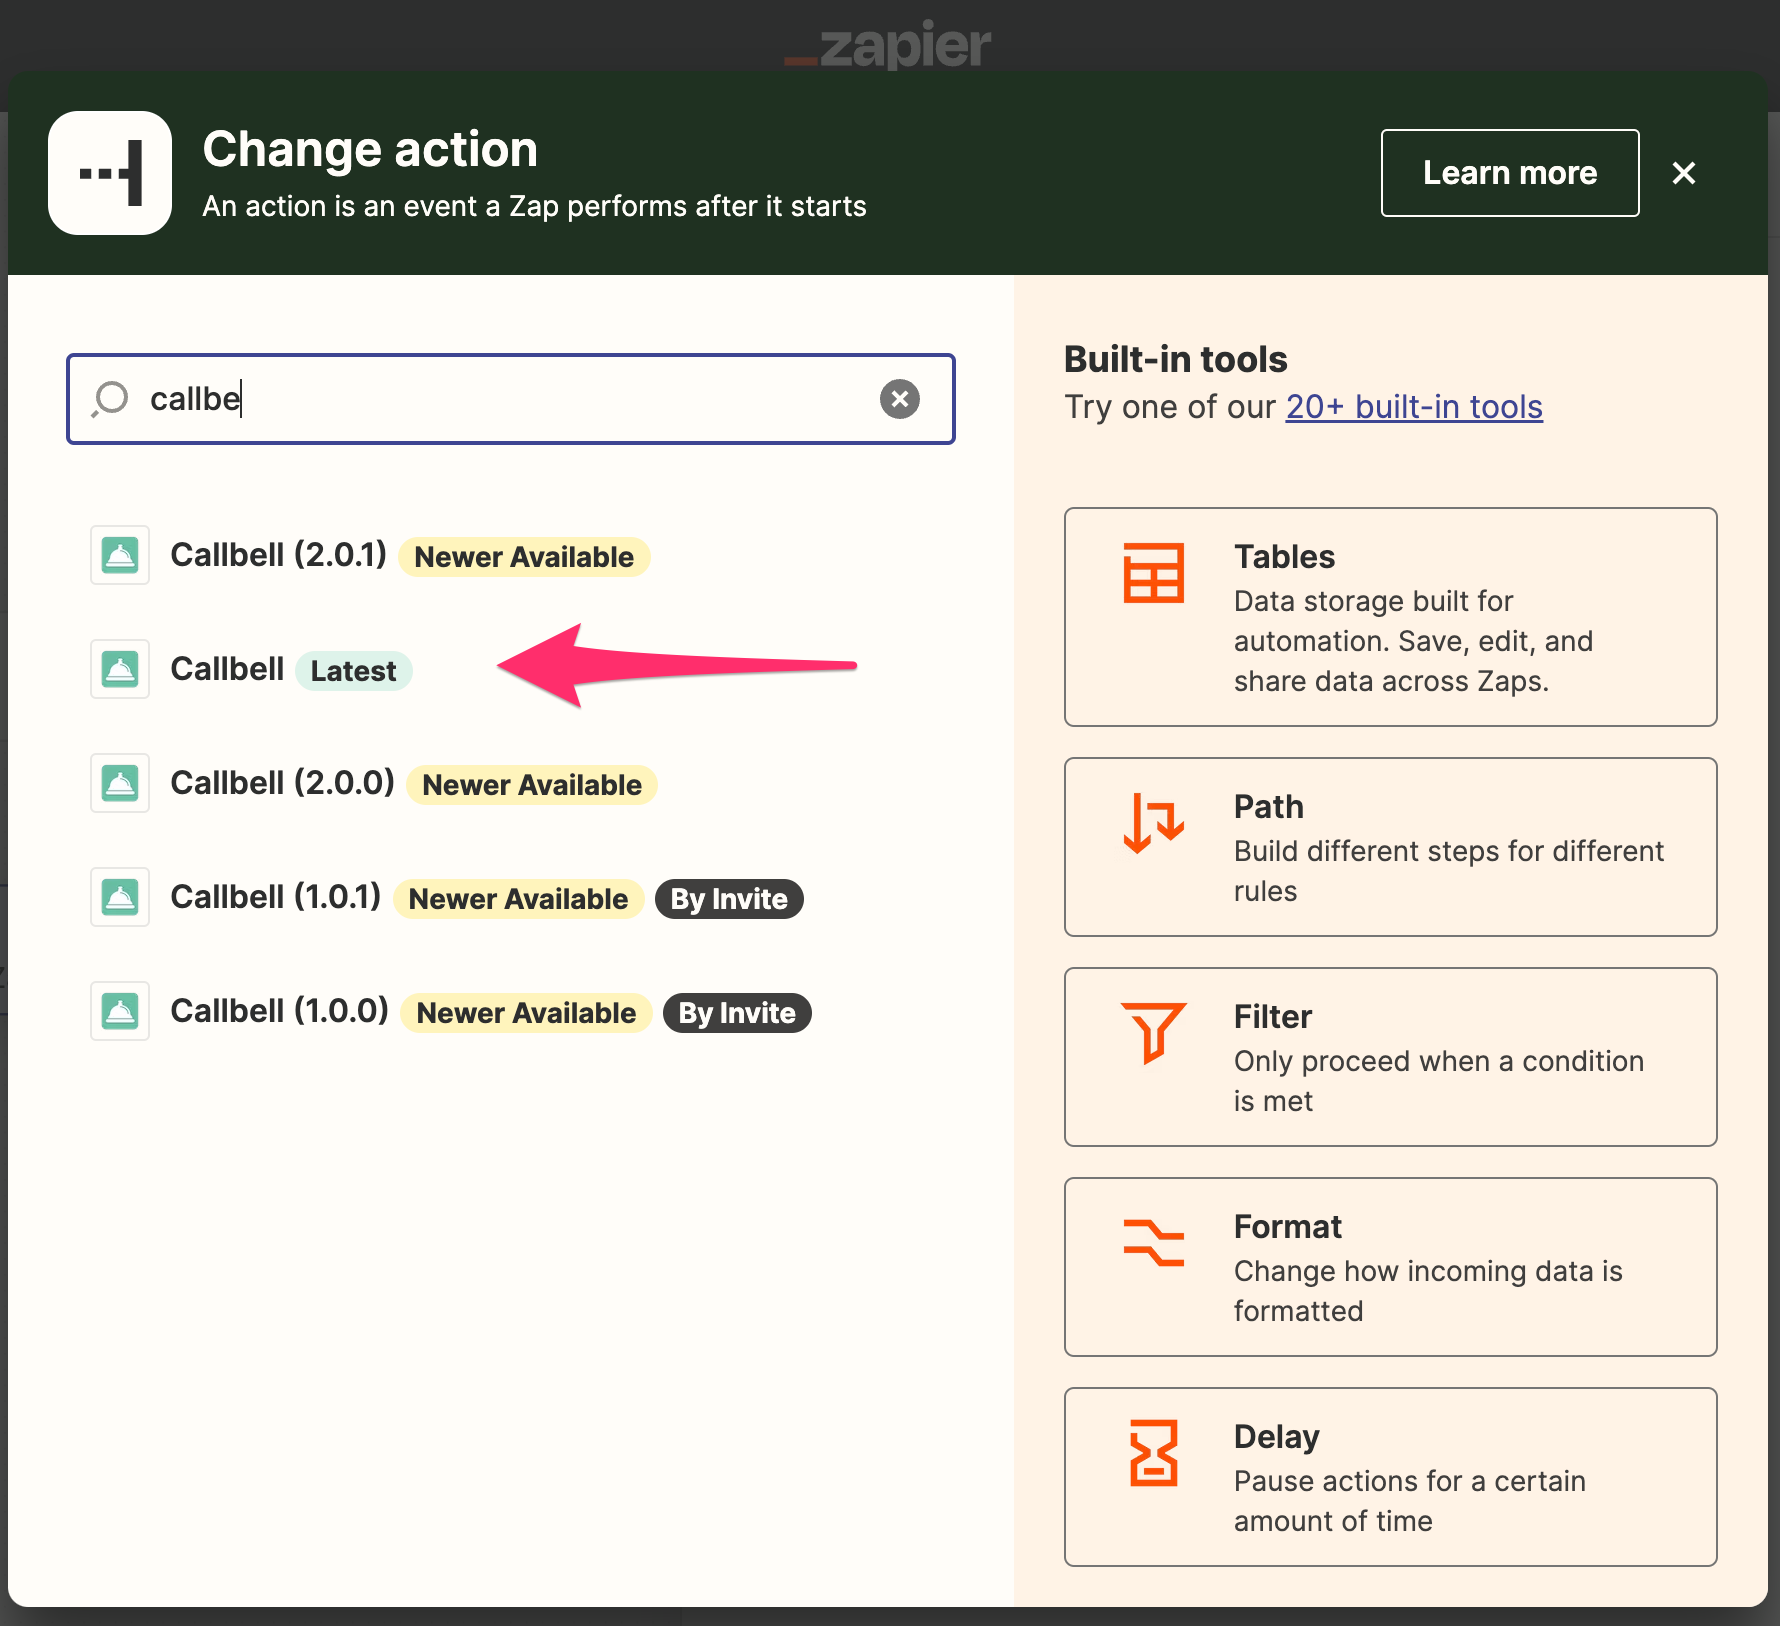Select the Callbell Latest app icon

[x=120, y=669]
